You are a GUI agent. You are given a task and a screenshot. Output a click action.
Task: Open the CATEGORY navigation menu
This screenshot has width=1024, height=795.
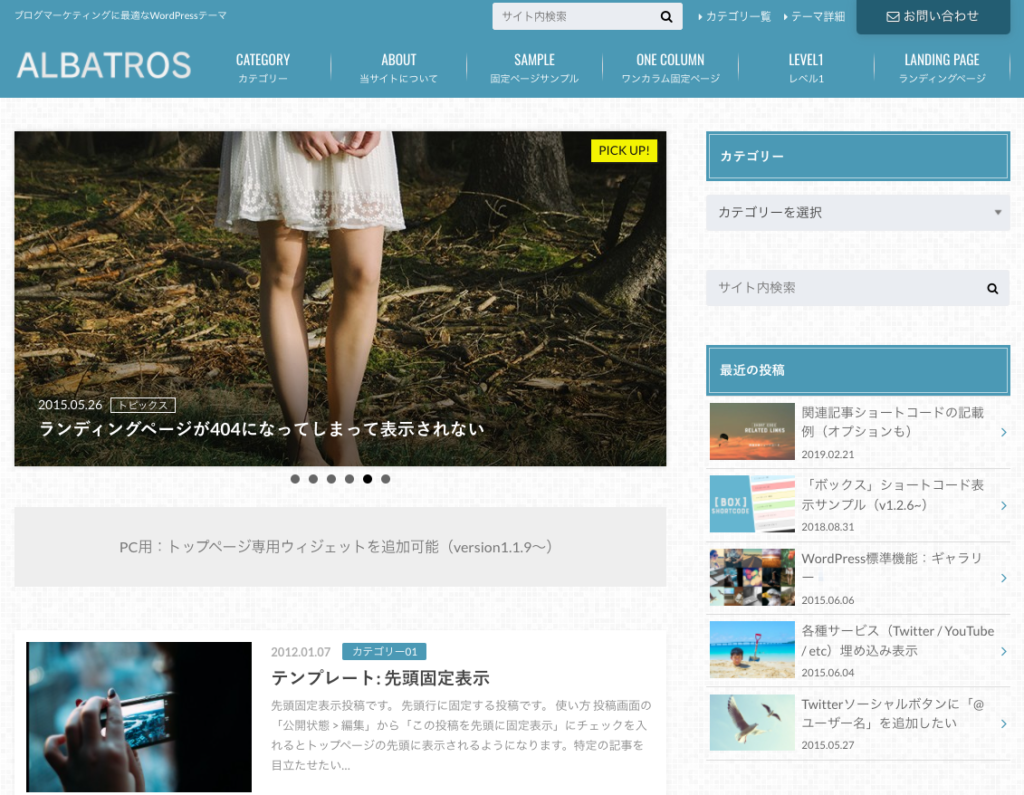263,67
